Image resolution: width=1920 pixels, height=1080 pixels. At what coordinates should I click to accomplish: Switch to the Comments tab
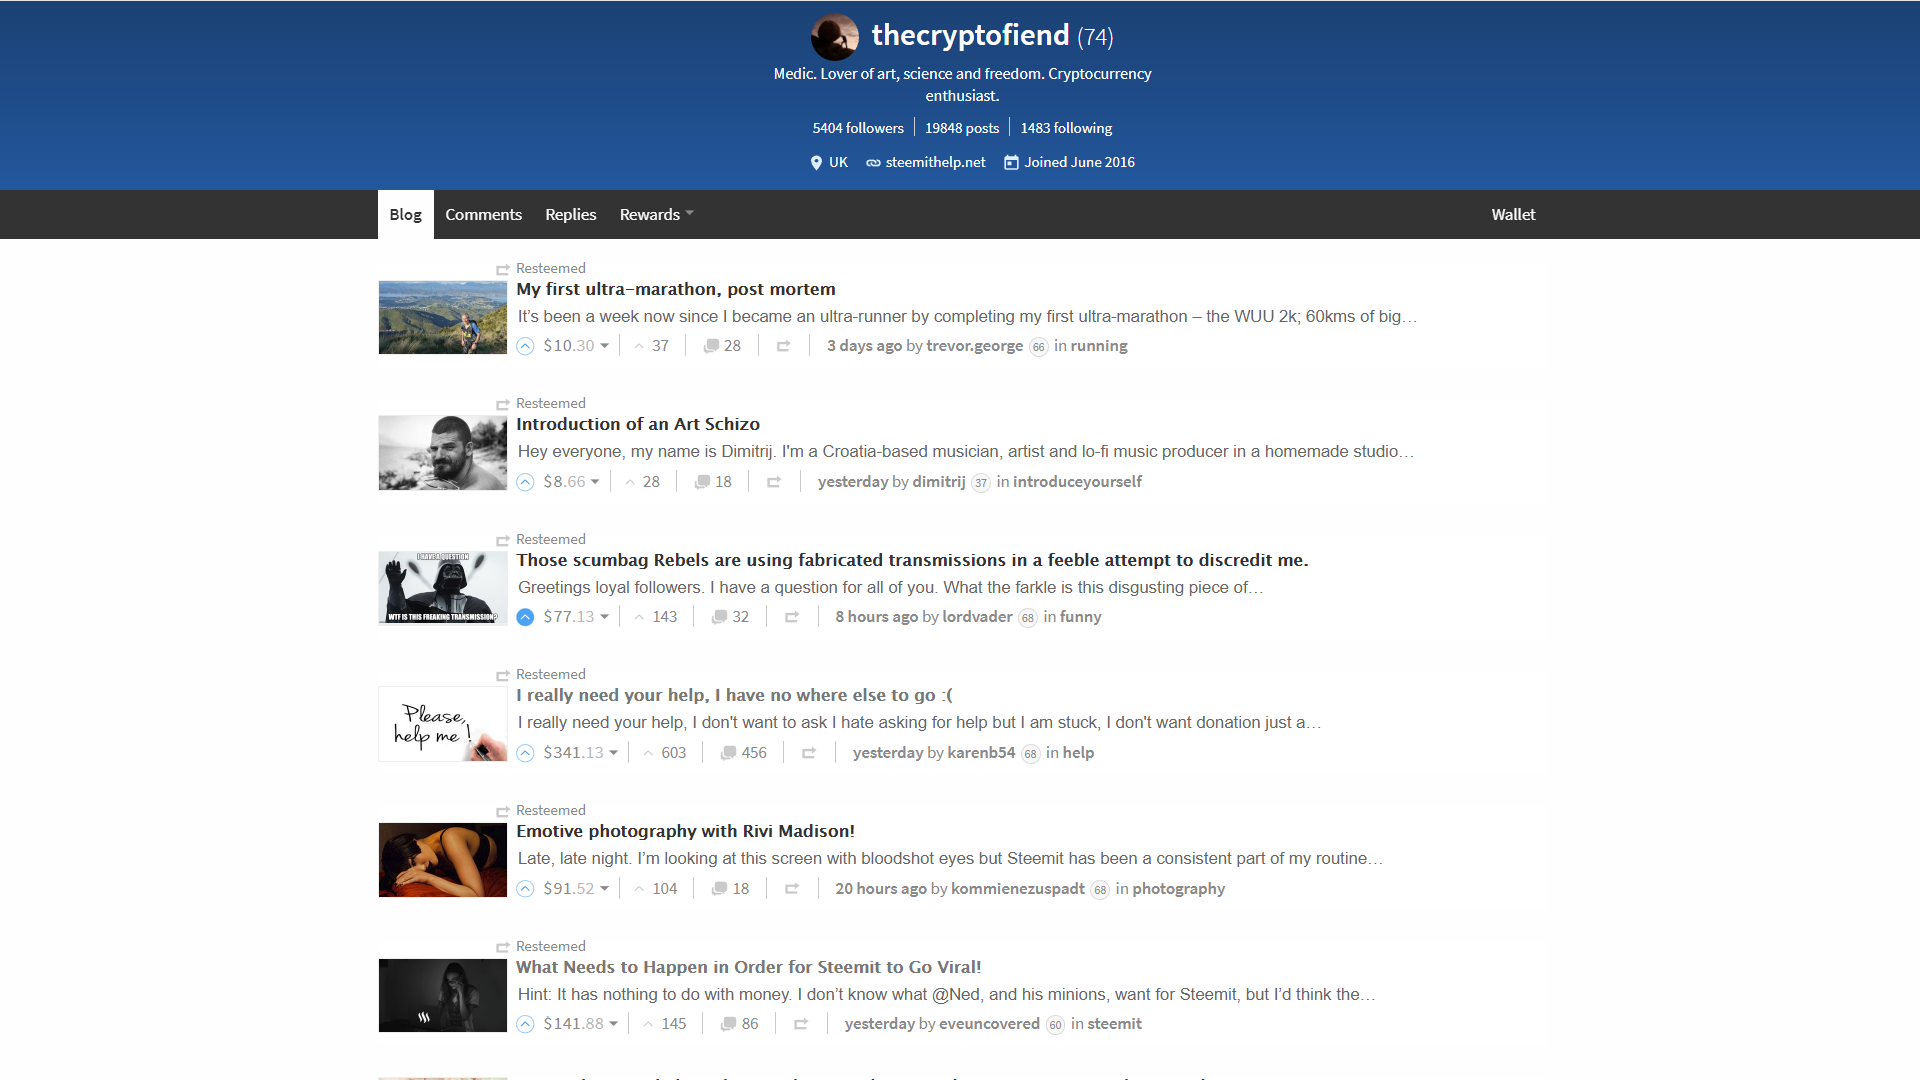483,214
